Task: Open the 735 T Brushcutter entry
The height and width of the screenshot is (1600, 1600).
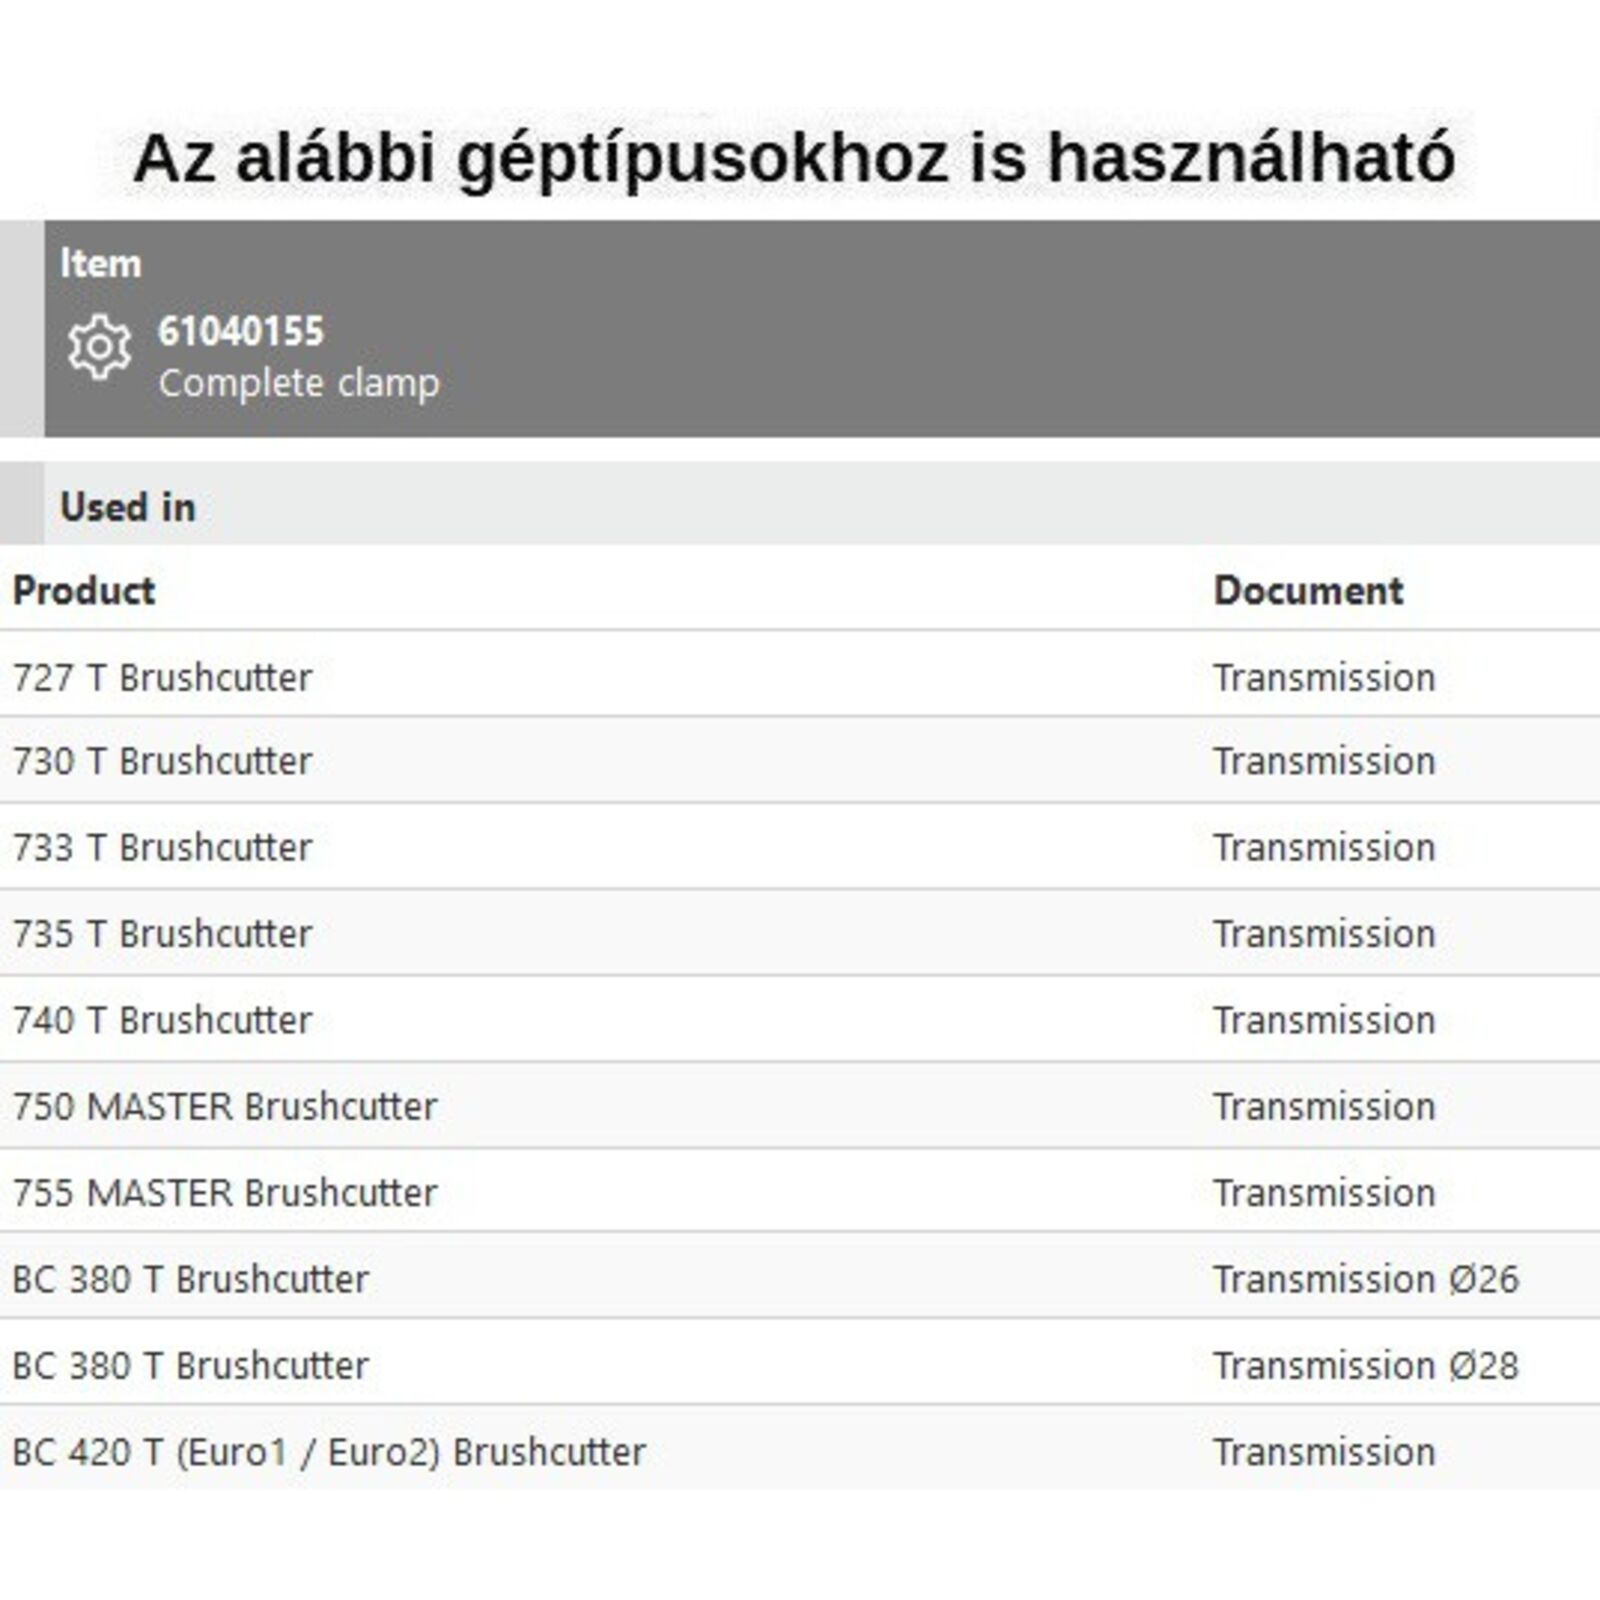Action: tap(162, 934)
